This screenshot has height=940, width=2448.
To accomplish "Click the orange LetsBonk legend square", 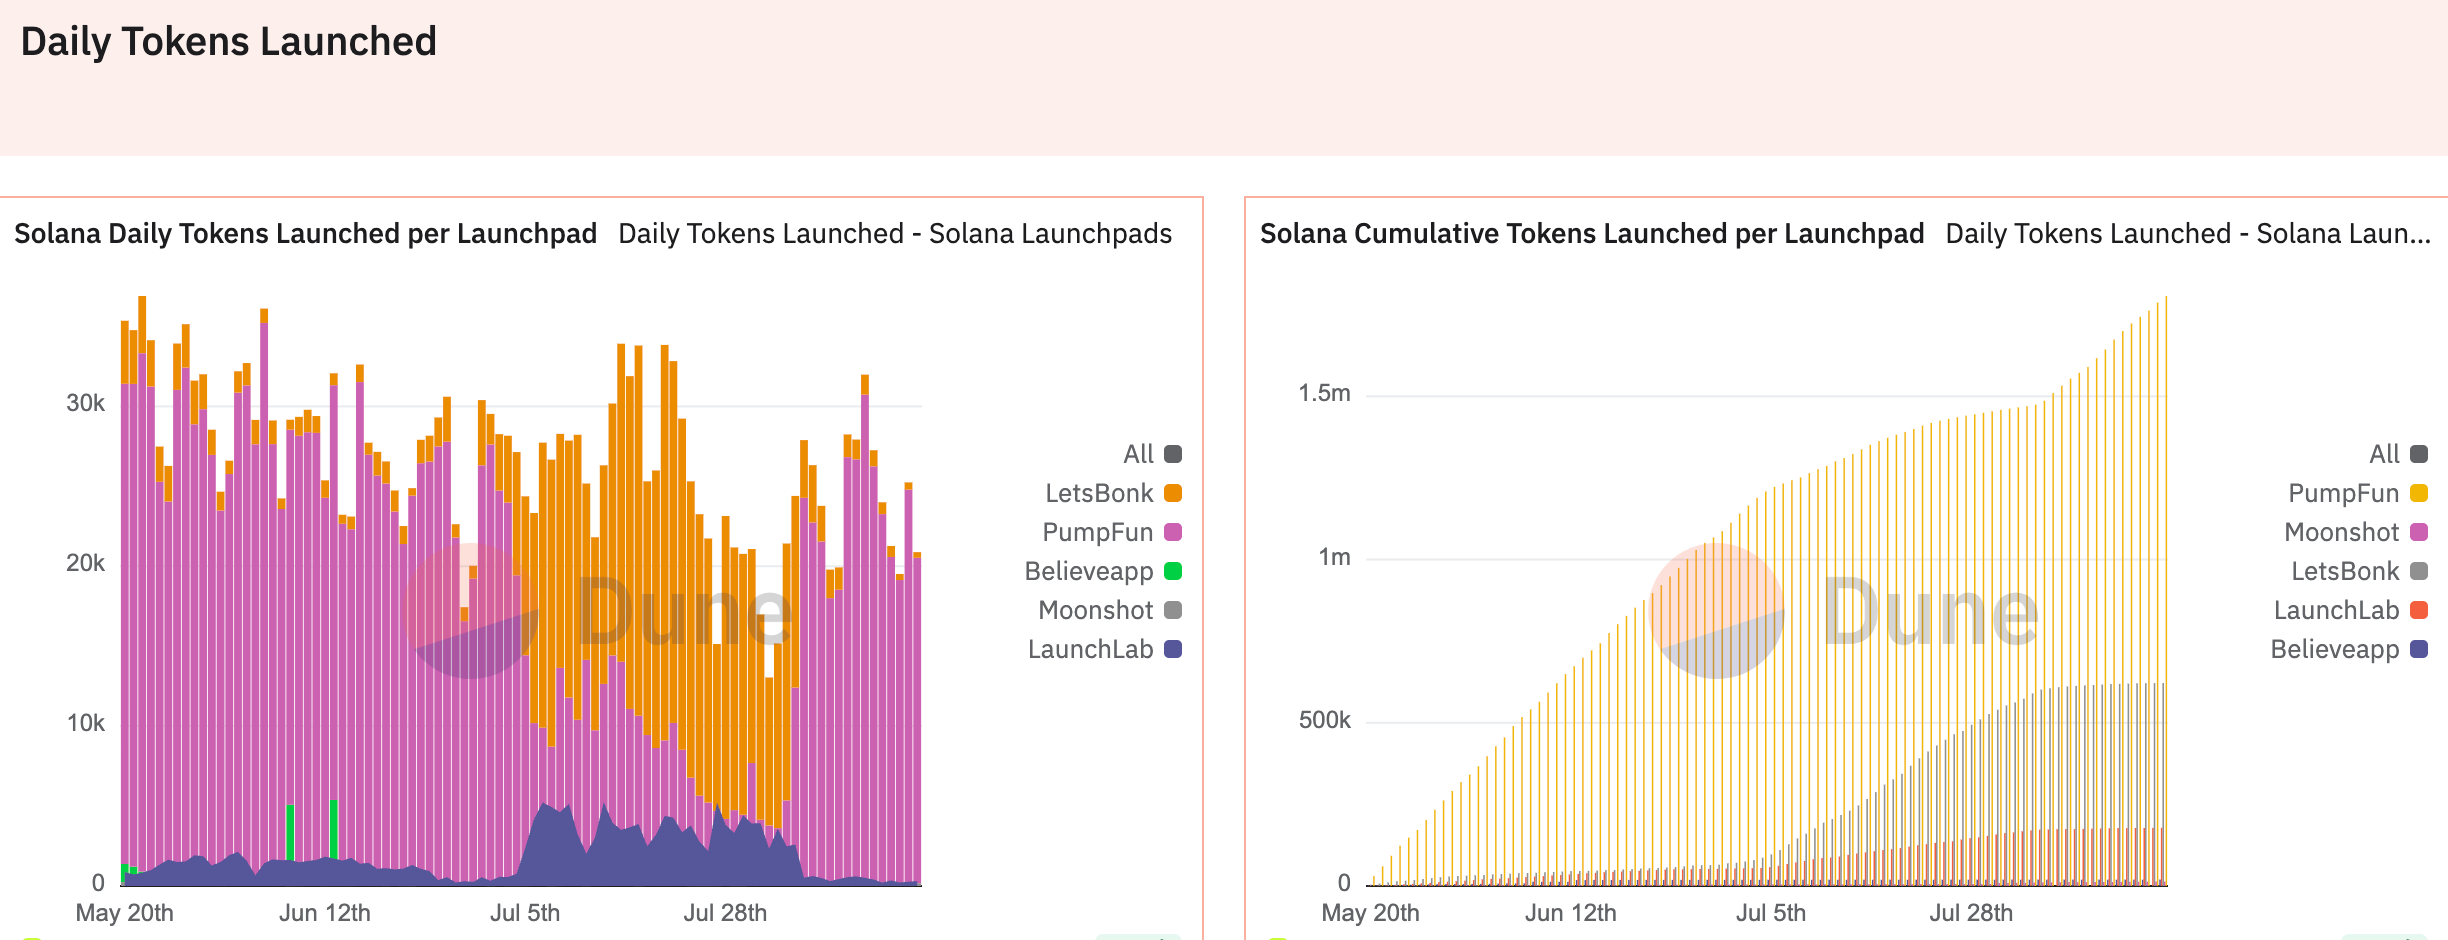I will [x=1172, y=492].
